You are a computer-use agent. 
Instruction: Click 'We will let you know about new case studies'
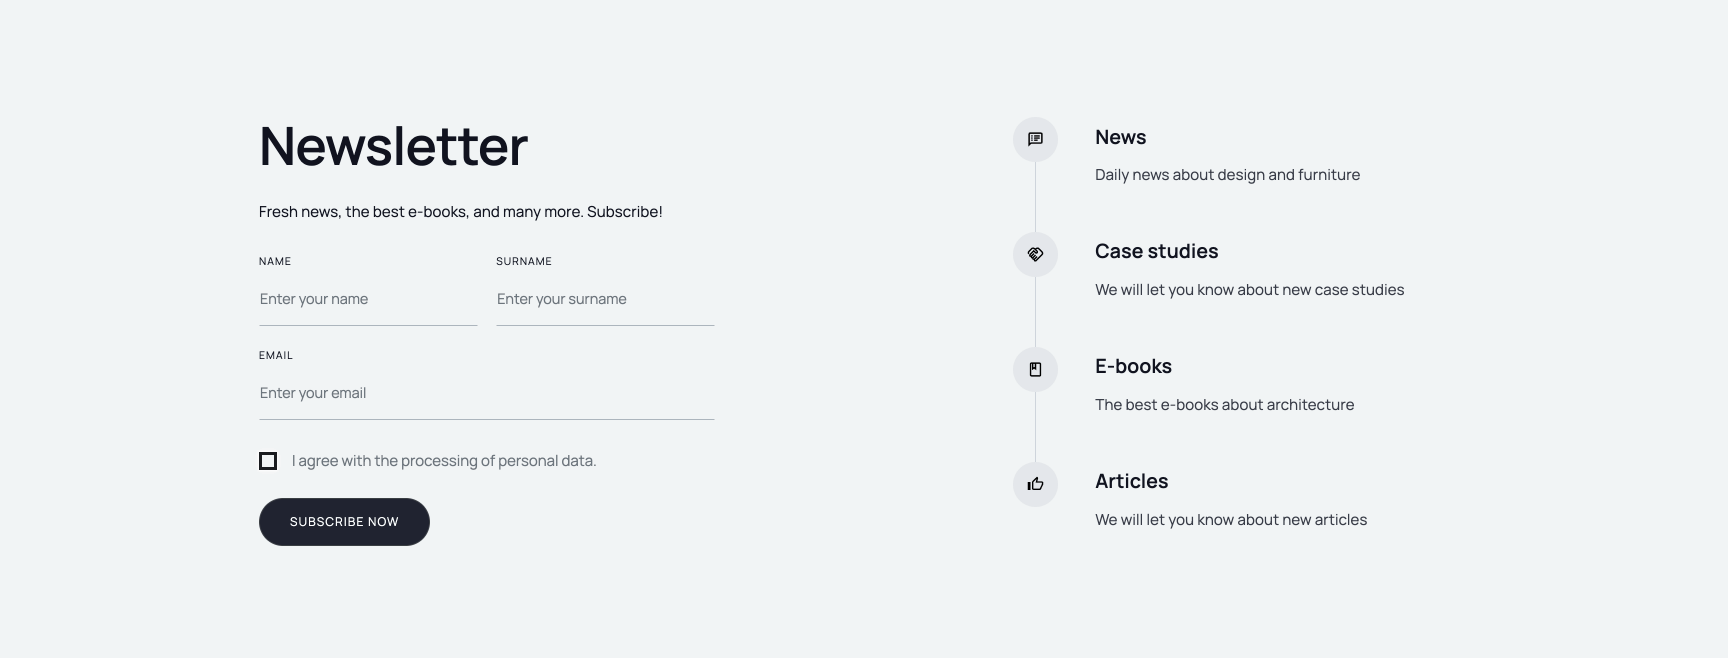(1249, 290)
